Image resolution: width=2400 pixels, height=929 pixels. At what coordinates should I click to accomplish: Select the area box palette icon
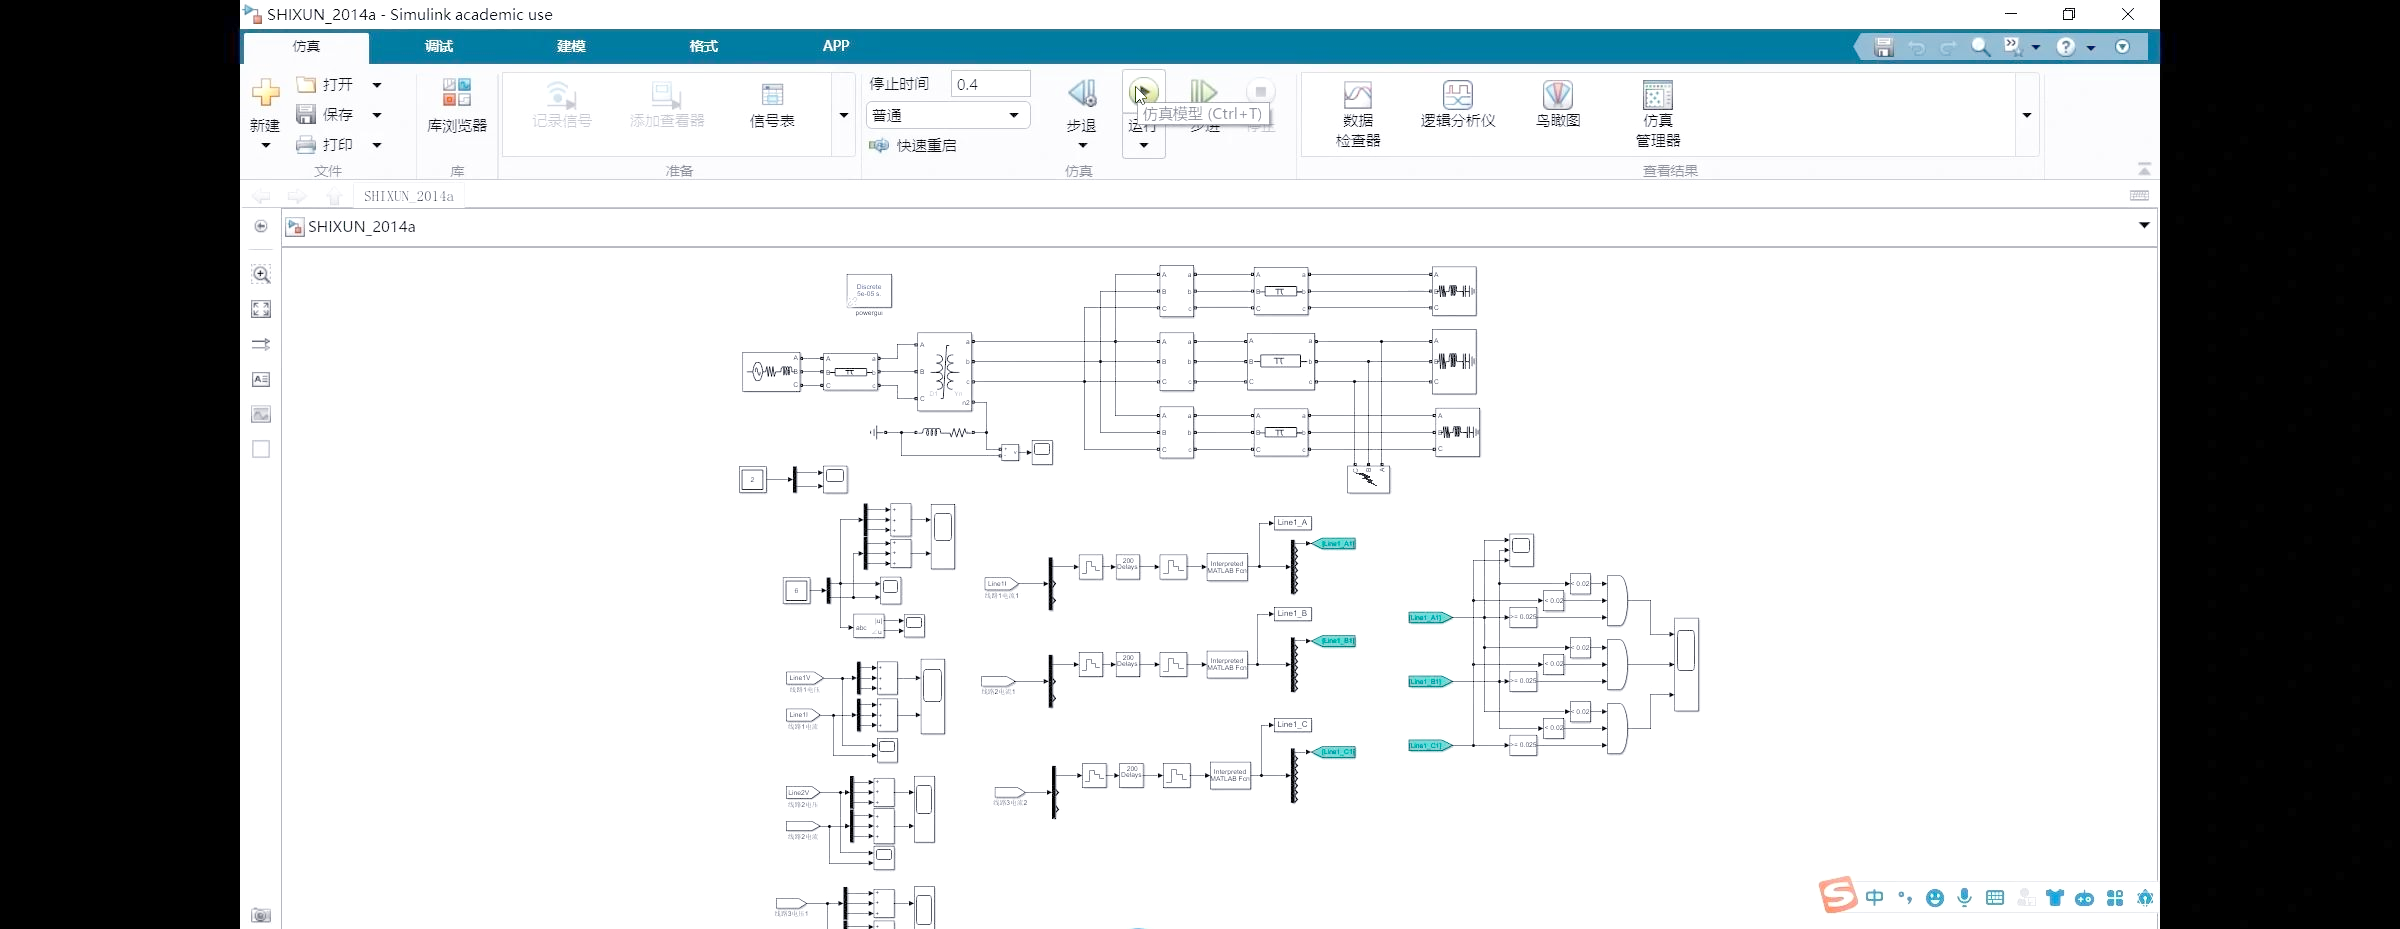coord(261,449)
